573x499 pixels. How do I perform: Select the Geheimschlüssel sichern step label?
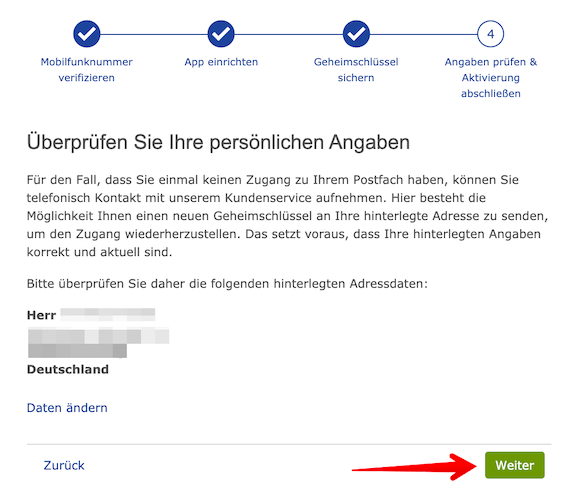pos(356,70)
